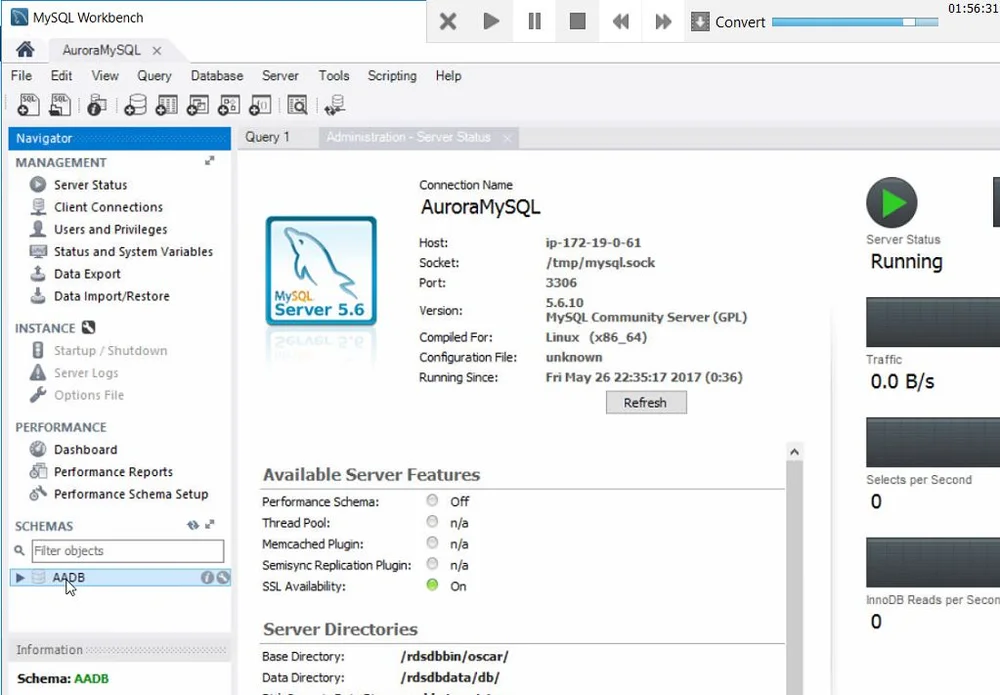Viewport: 1000px width, 695px height.
Task: Click the green Server Status running icon
Action: click(892, 203)
